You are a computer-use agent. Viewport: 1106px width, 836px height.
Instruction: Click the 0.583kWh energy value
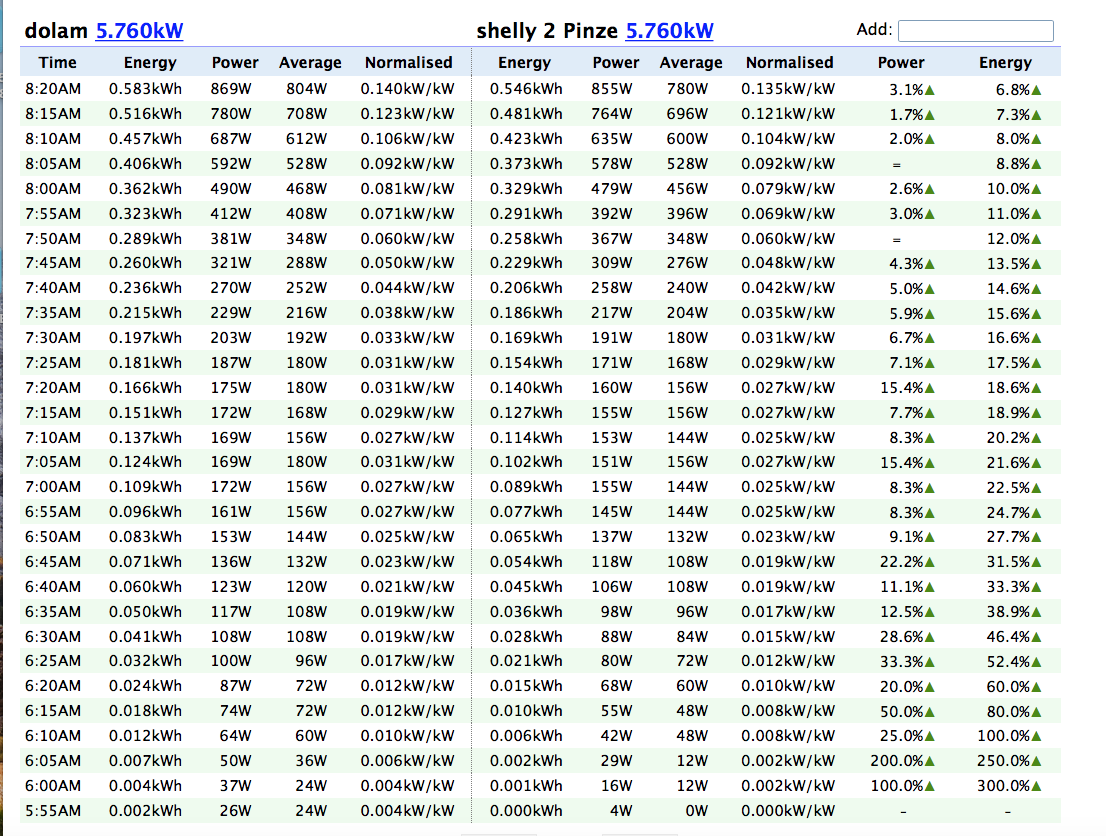(145, 89)
